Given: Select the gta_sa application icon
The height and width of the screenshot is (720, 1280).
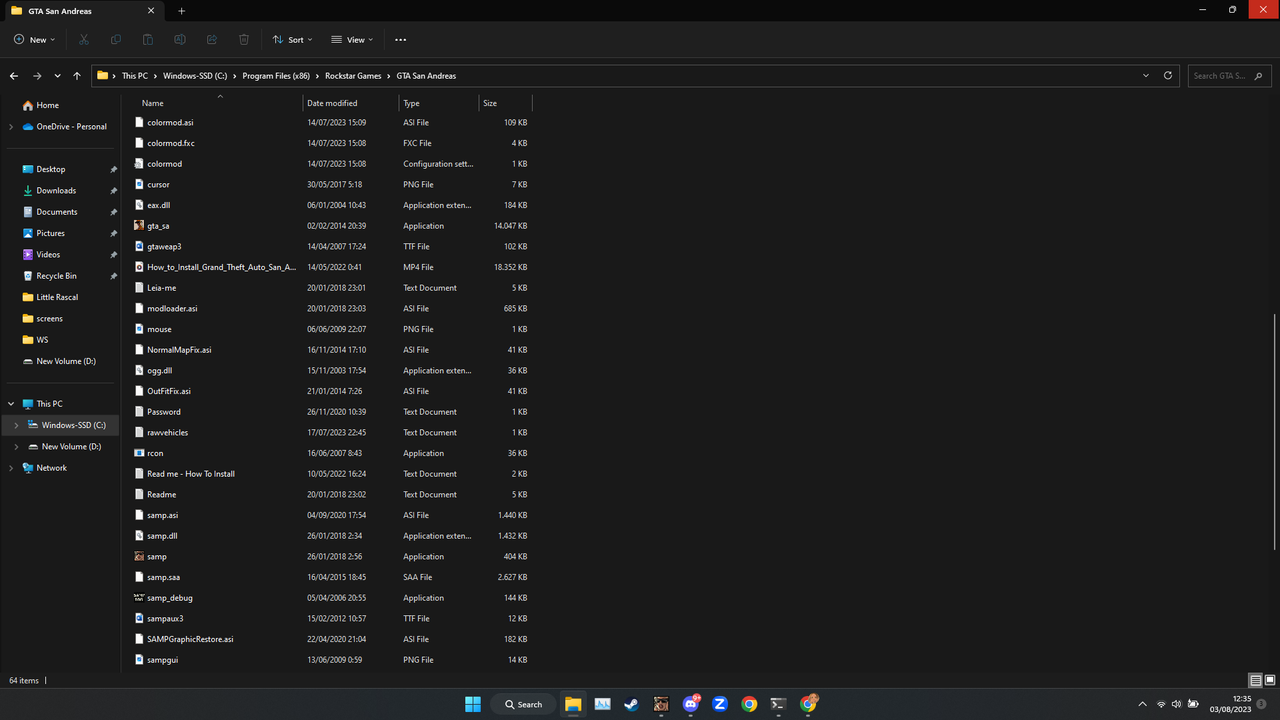Looking at the screenshot, I should (x=139, y=226).
